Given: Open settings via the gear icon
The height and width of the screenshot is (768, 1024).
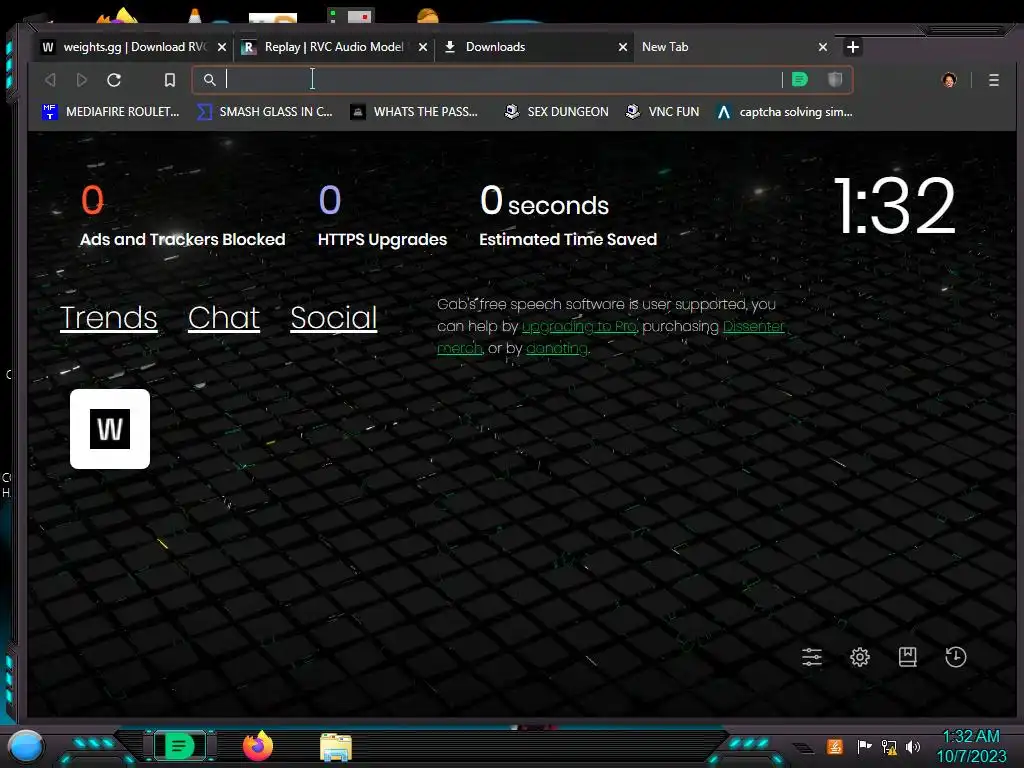Looking at the screenshot, I should [859, 657].
